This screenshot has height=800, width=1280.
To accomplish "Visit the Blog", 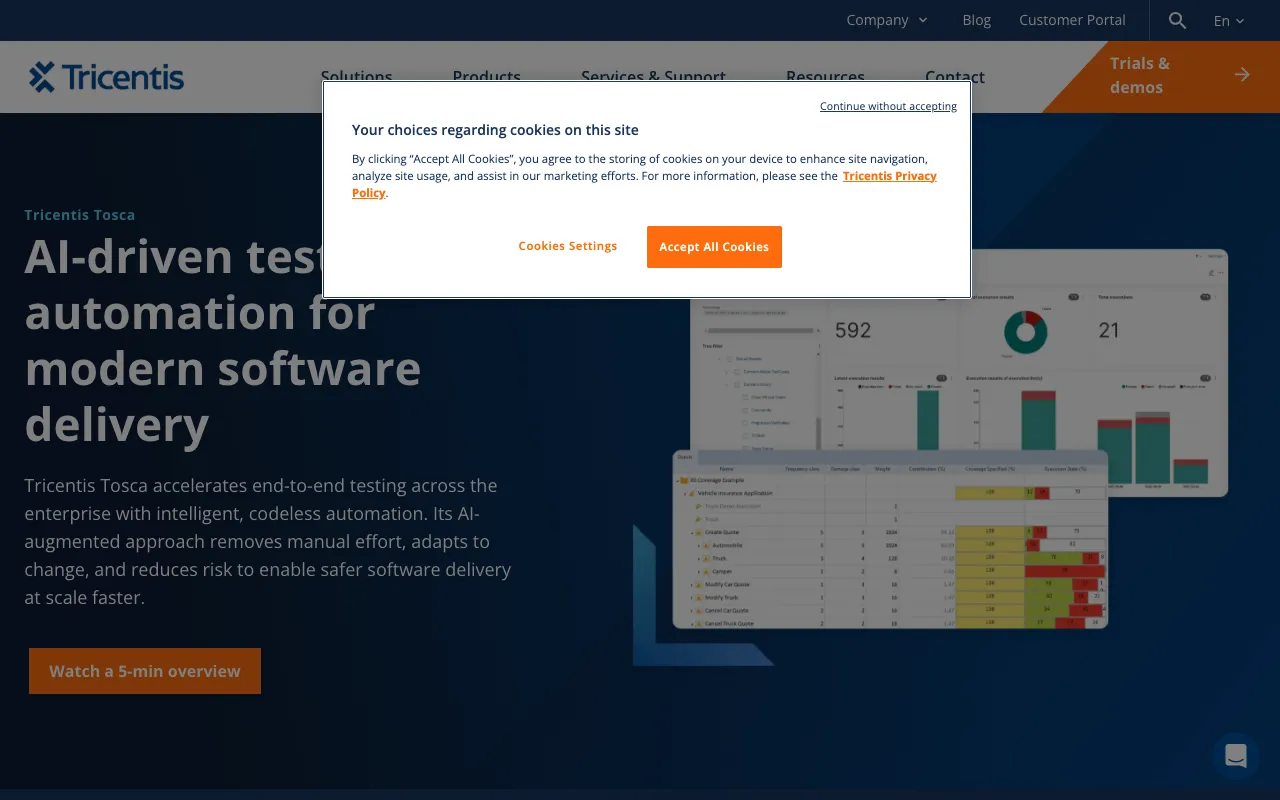I will 976,20.
